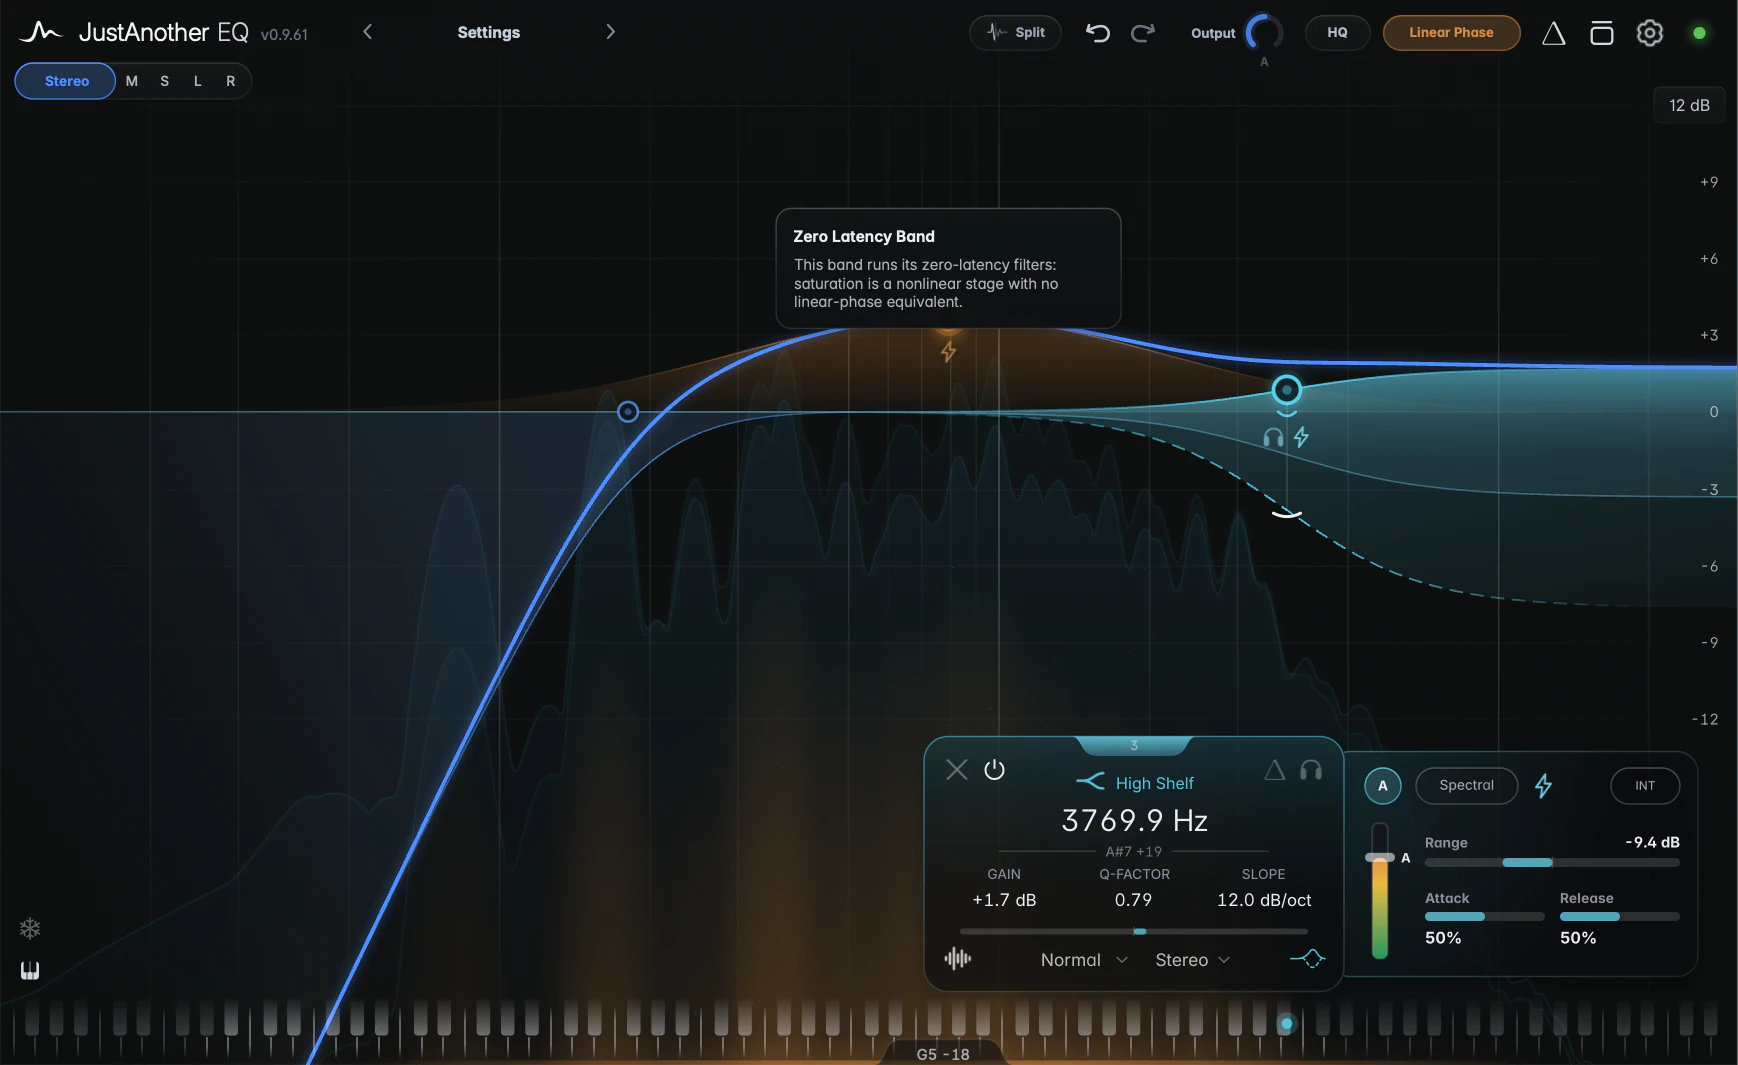Click the 3769.9 Hz frequency value

pyautogui.click(x=1134, y=821)
